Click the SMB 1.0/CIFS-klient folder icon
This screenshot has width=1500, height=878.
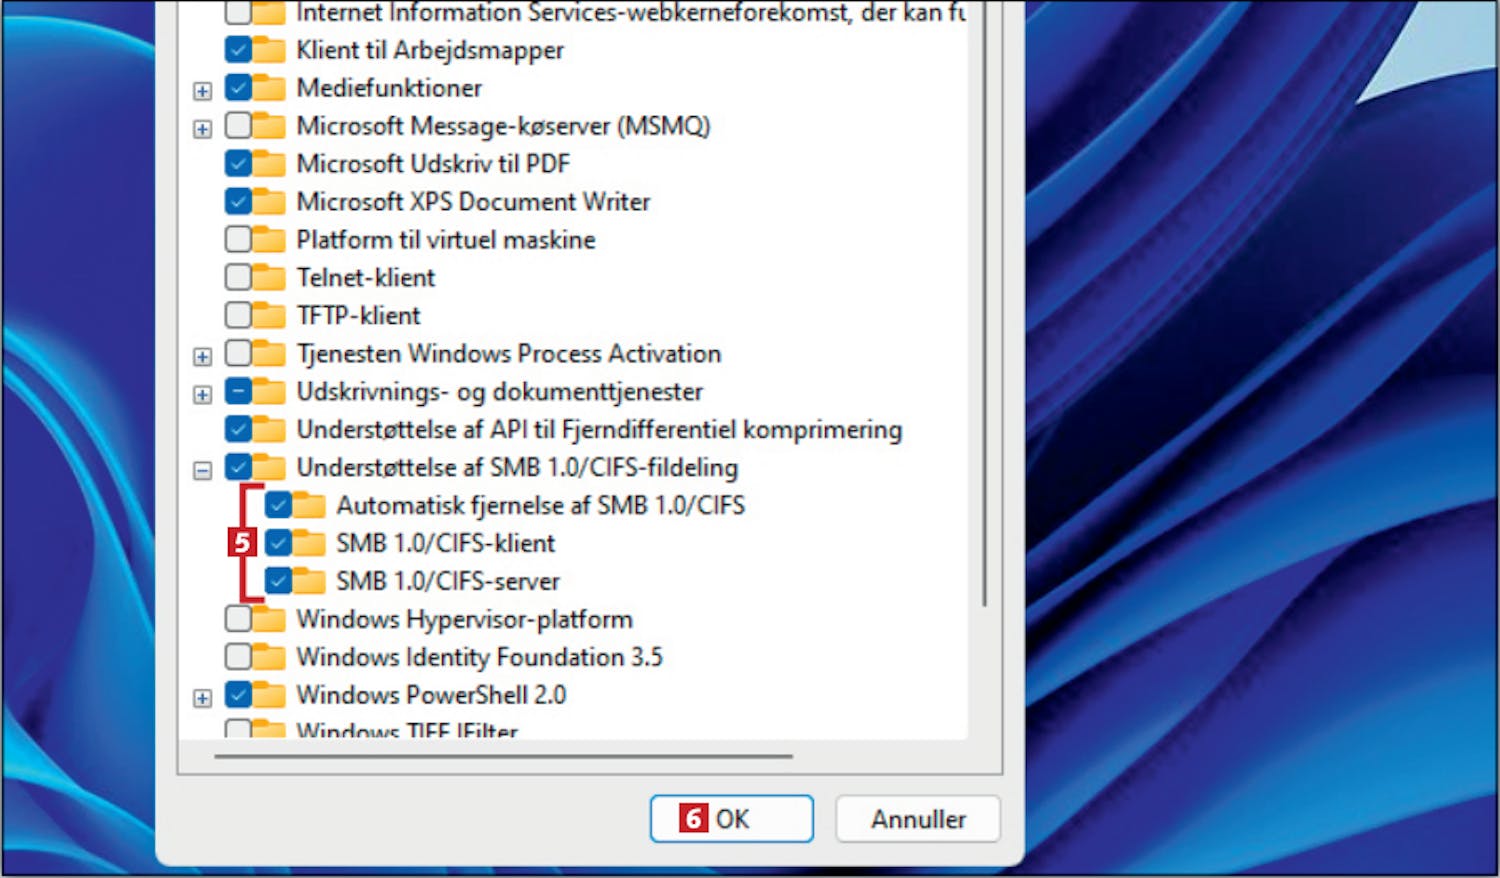(309, 543)
